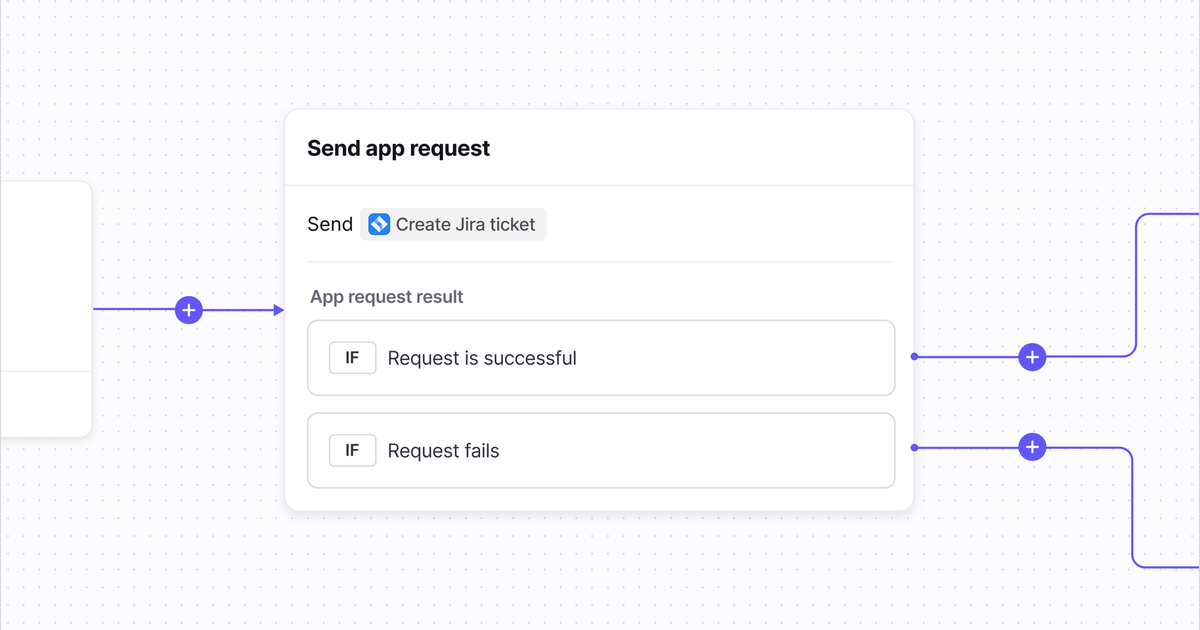Click the connector line going down from the fails branch
The image size is (1200, 630).
pos(1132,510)
